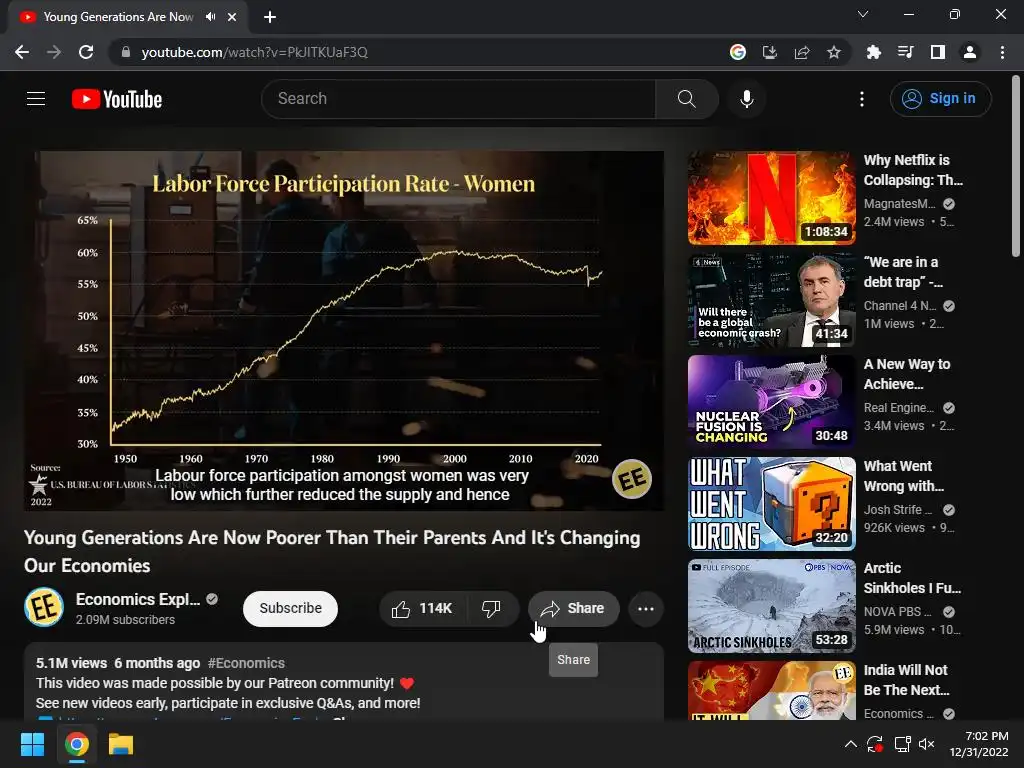Click the magnifier search button

(686, 99)
